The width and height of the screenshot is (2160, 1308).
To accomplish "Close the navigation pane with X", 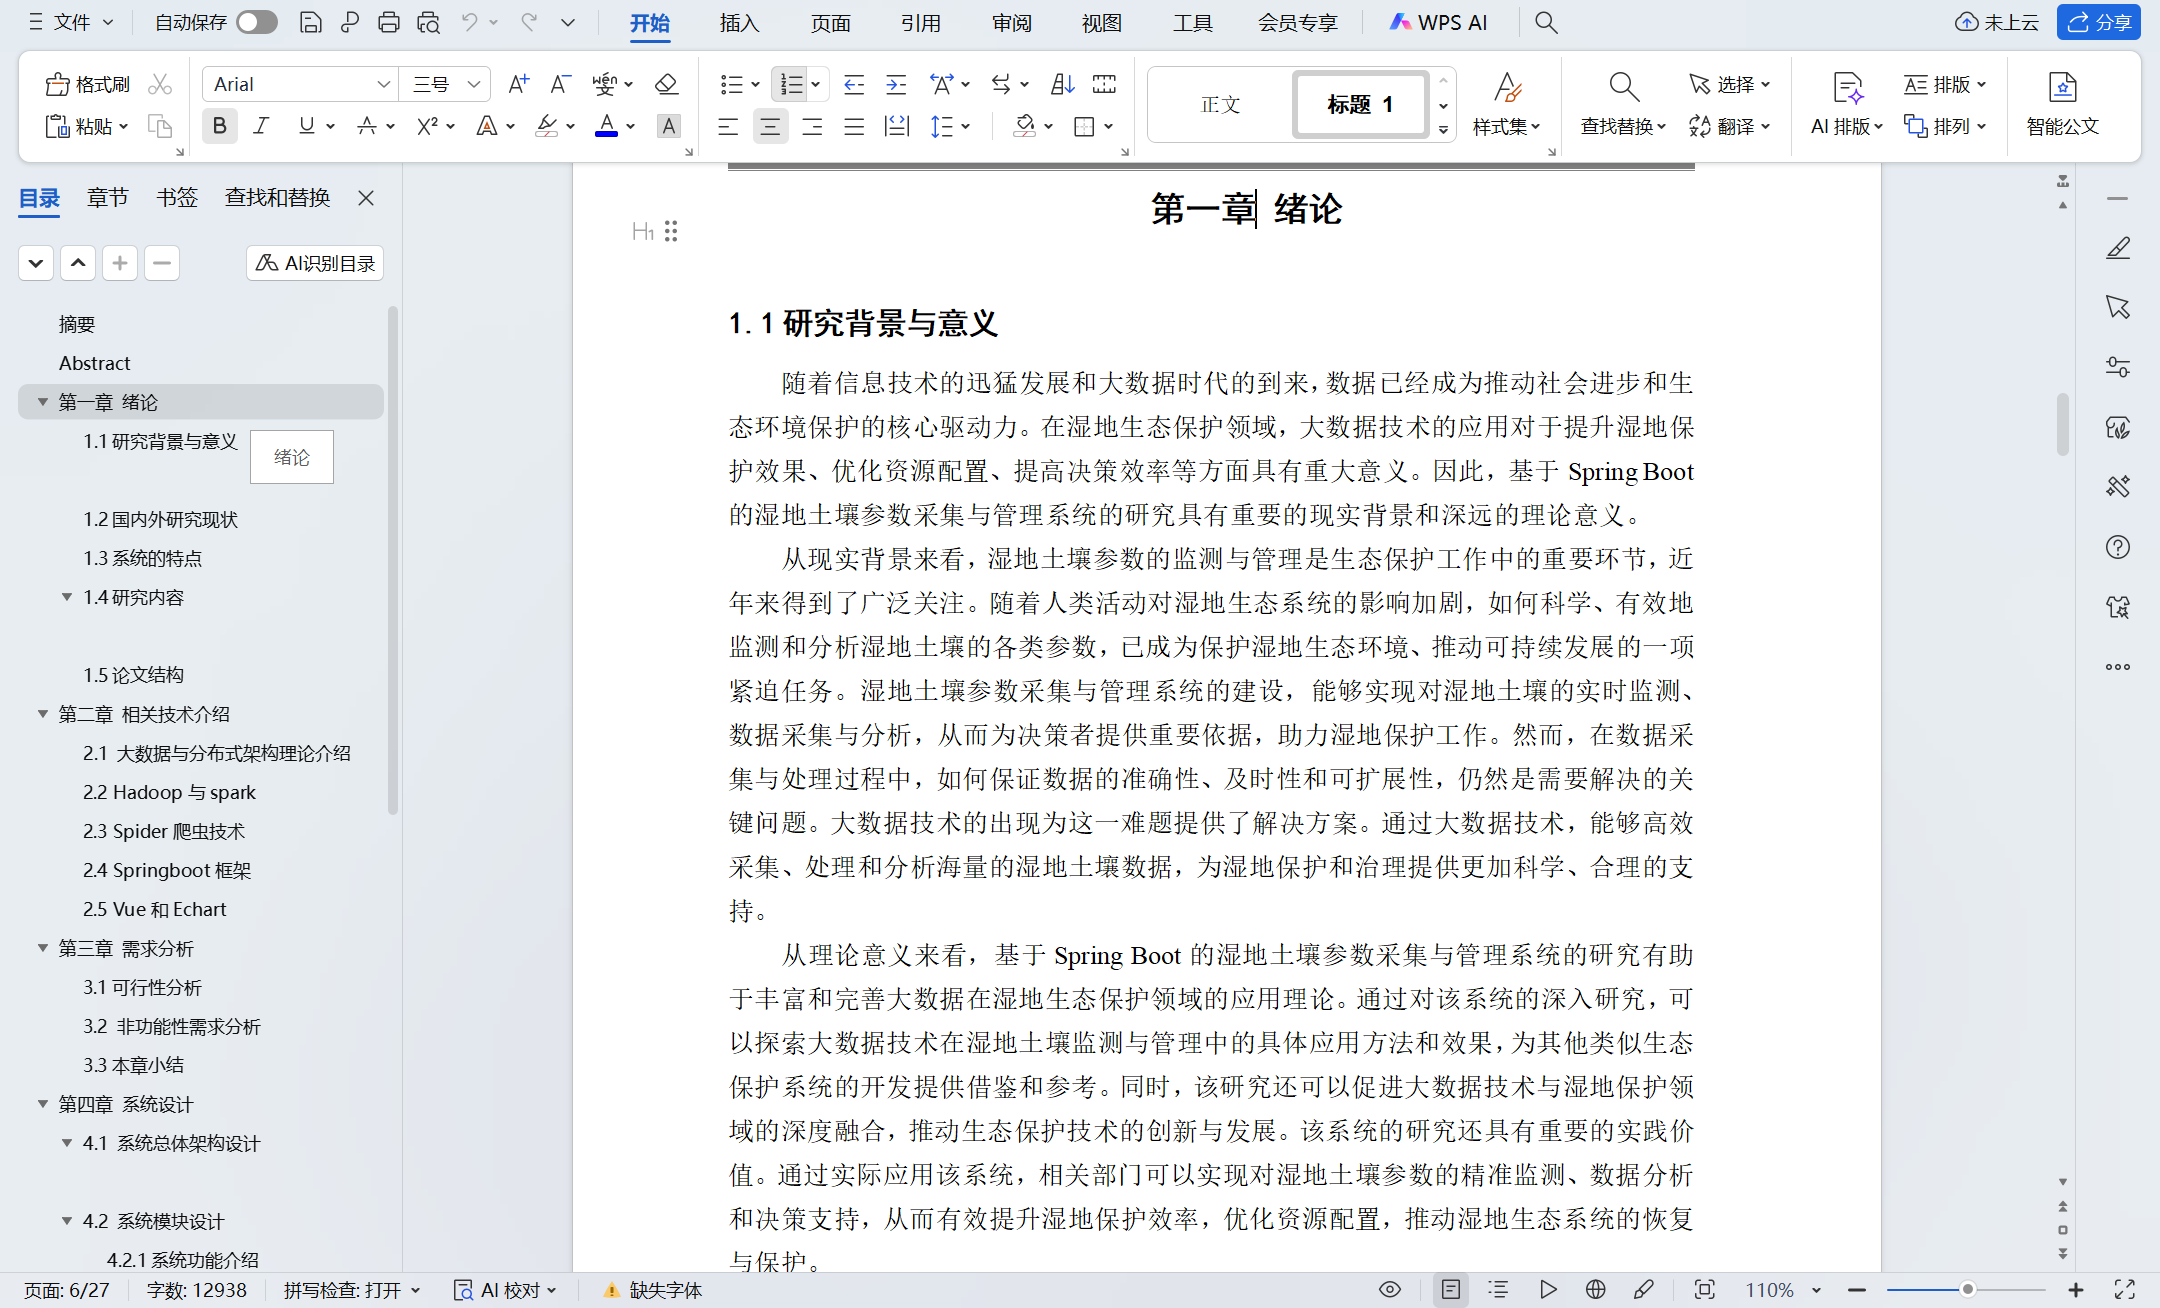I will pos(366,198).
